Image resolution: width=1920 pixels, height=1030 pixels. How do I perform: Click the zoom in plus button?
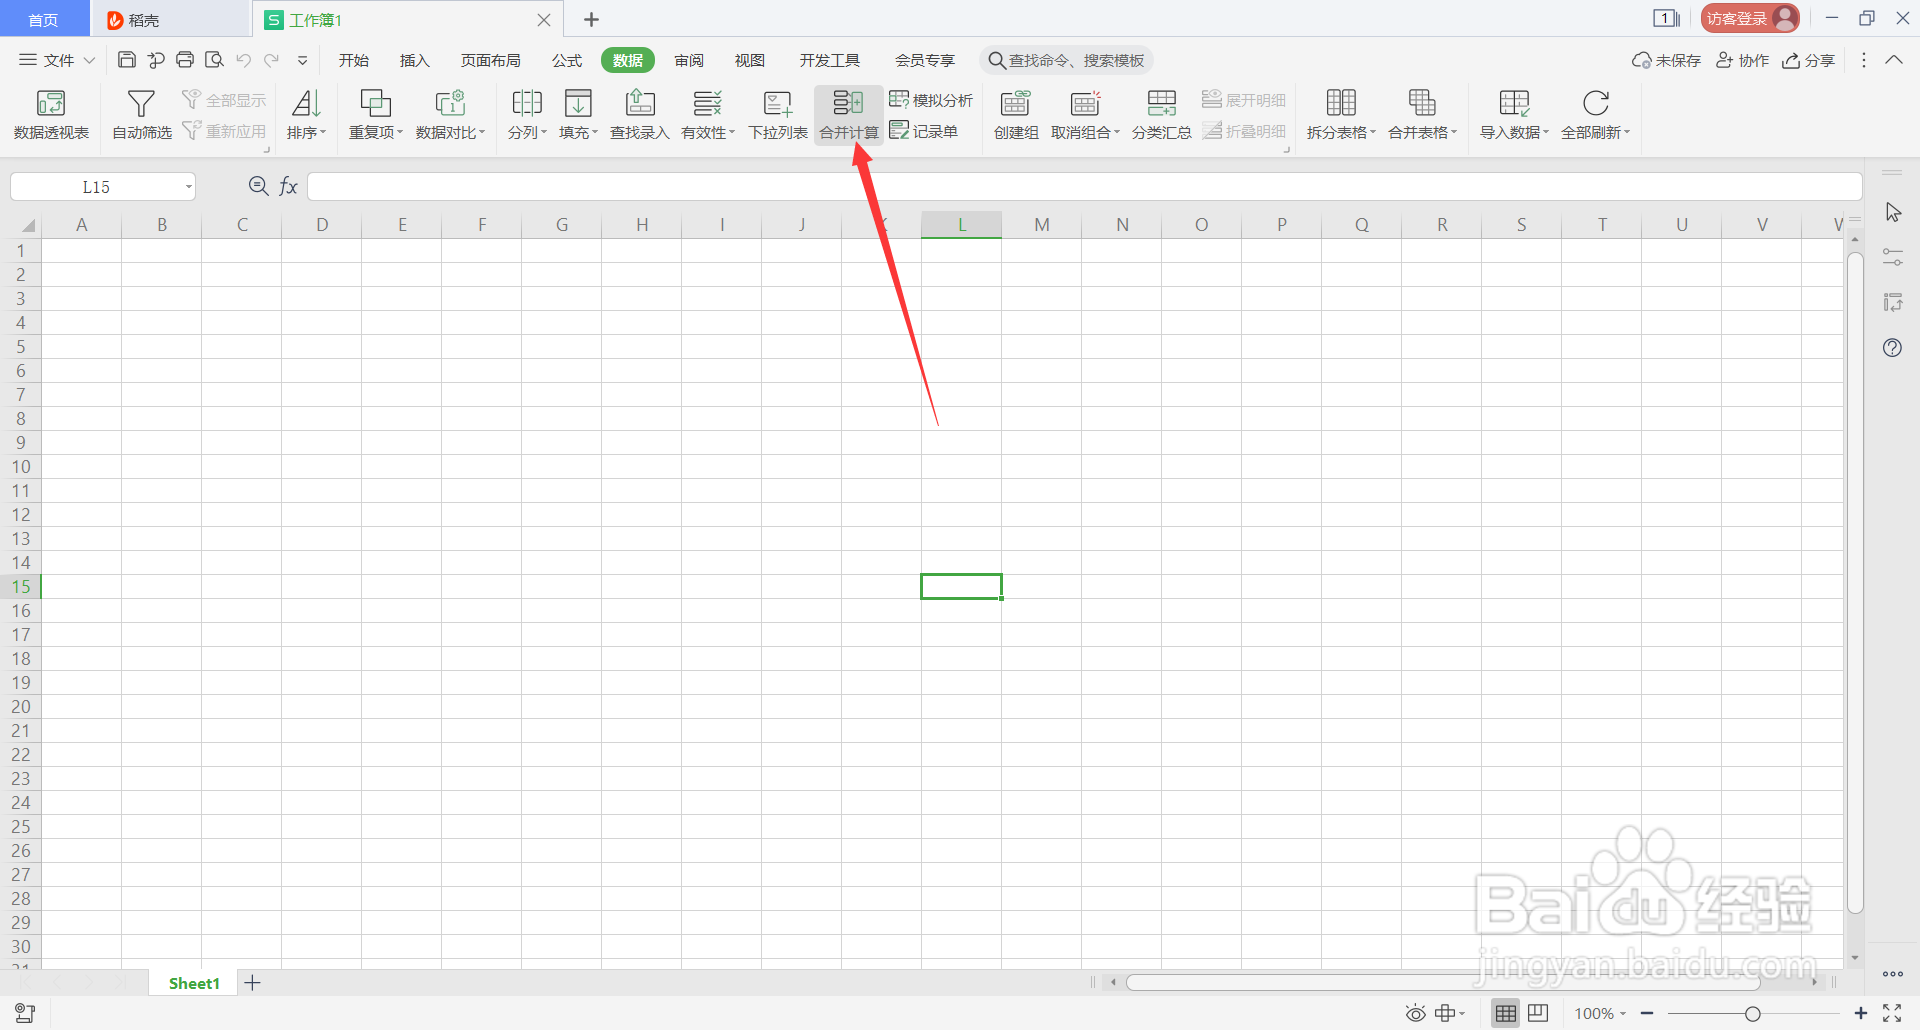point(1860,1013)
